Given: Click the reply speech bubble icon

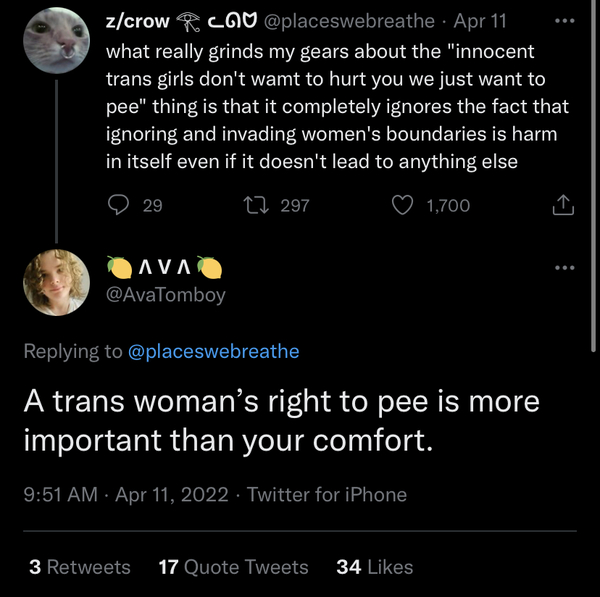Looking at the screenshot, I should tap(118, 205).
